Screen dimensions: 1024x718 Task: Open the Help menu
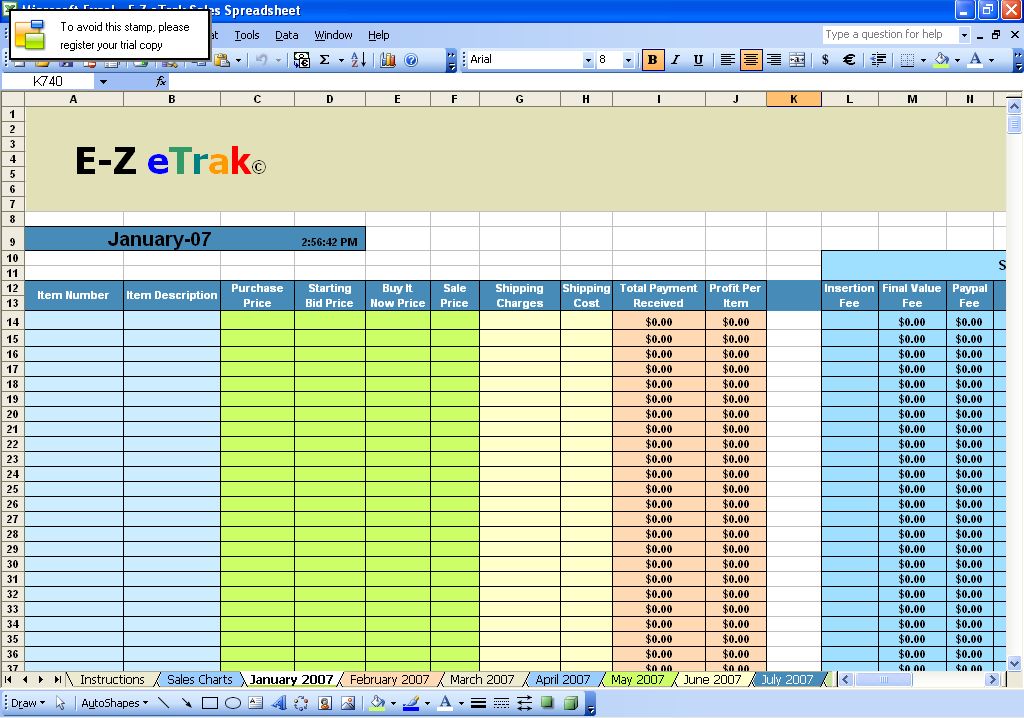click(x=378, y=35)
